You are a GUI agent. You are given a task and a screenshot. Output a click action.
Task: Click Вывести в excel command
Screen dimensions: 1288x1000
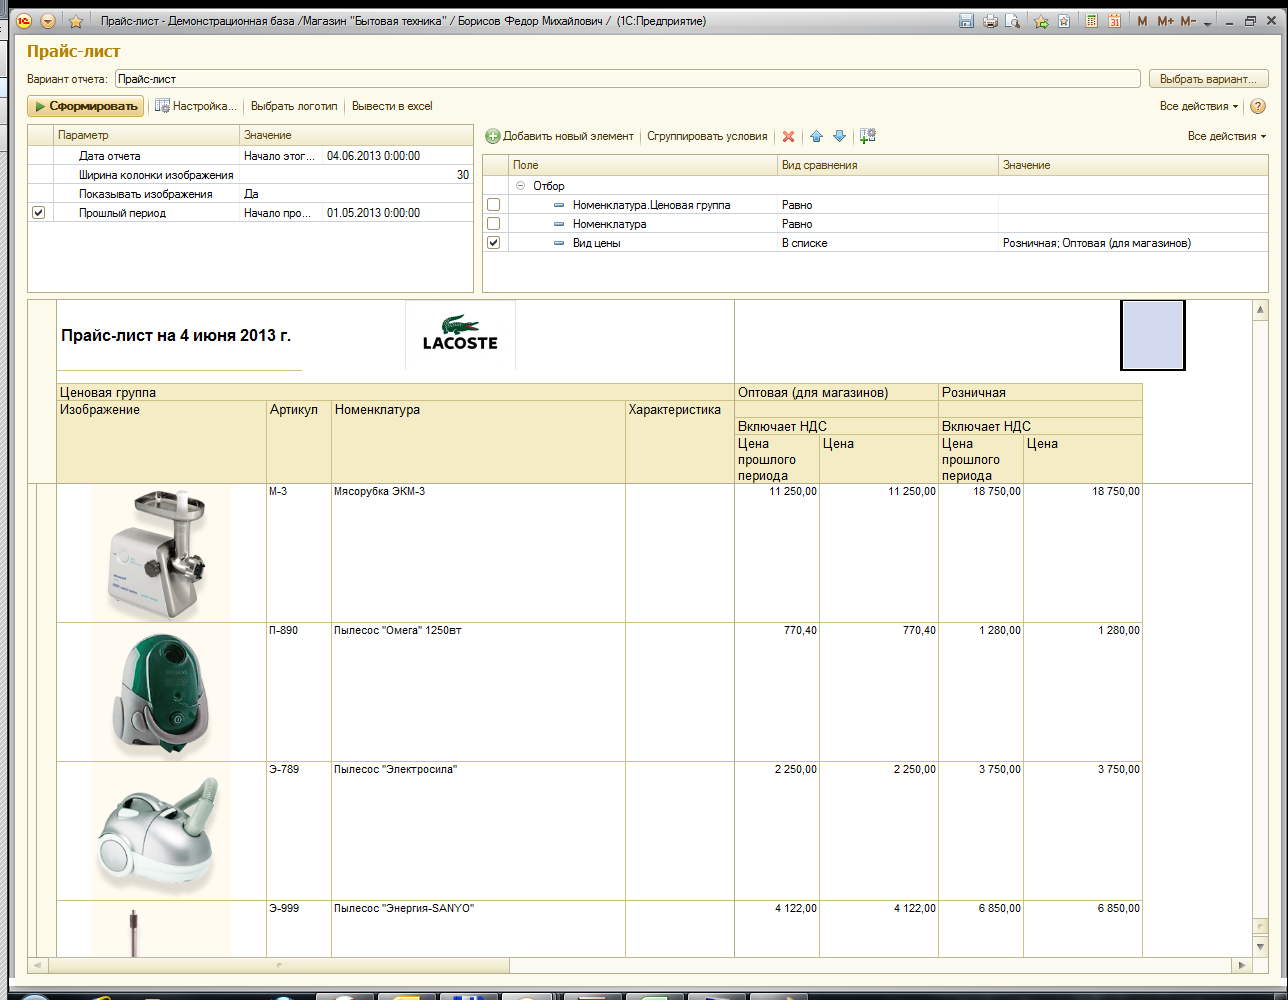pyautogui.click(x=392, y=106)
